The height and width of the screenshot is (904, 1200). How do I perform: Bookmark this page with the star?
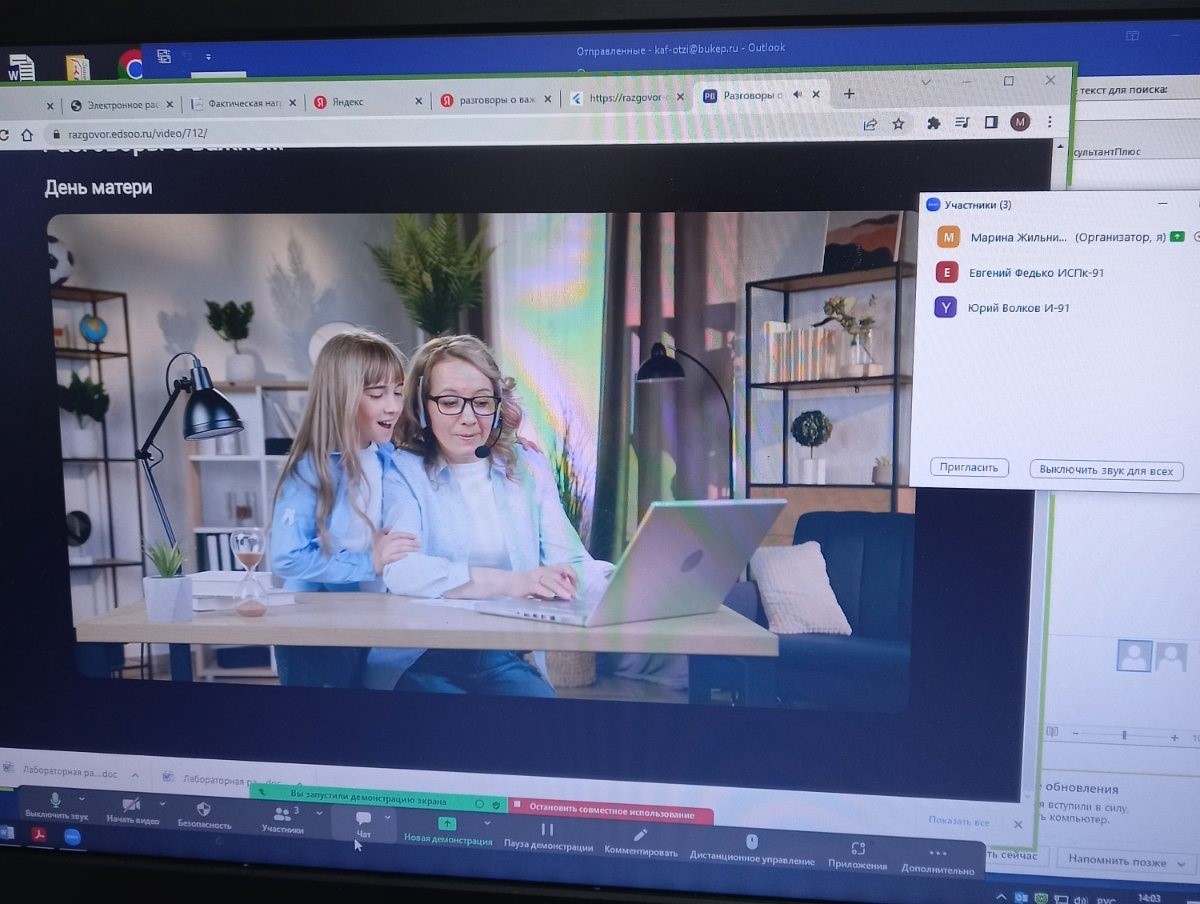point(898,123)
